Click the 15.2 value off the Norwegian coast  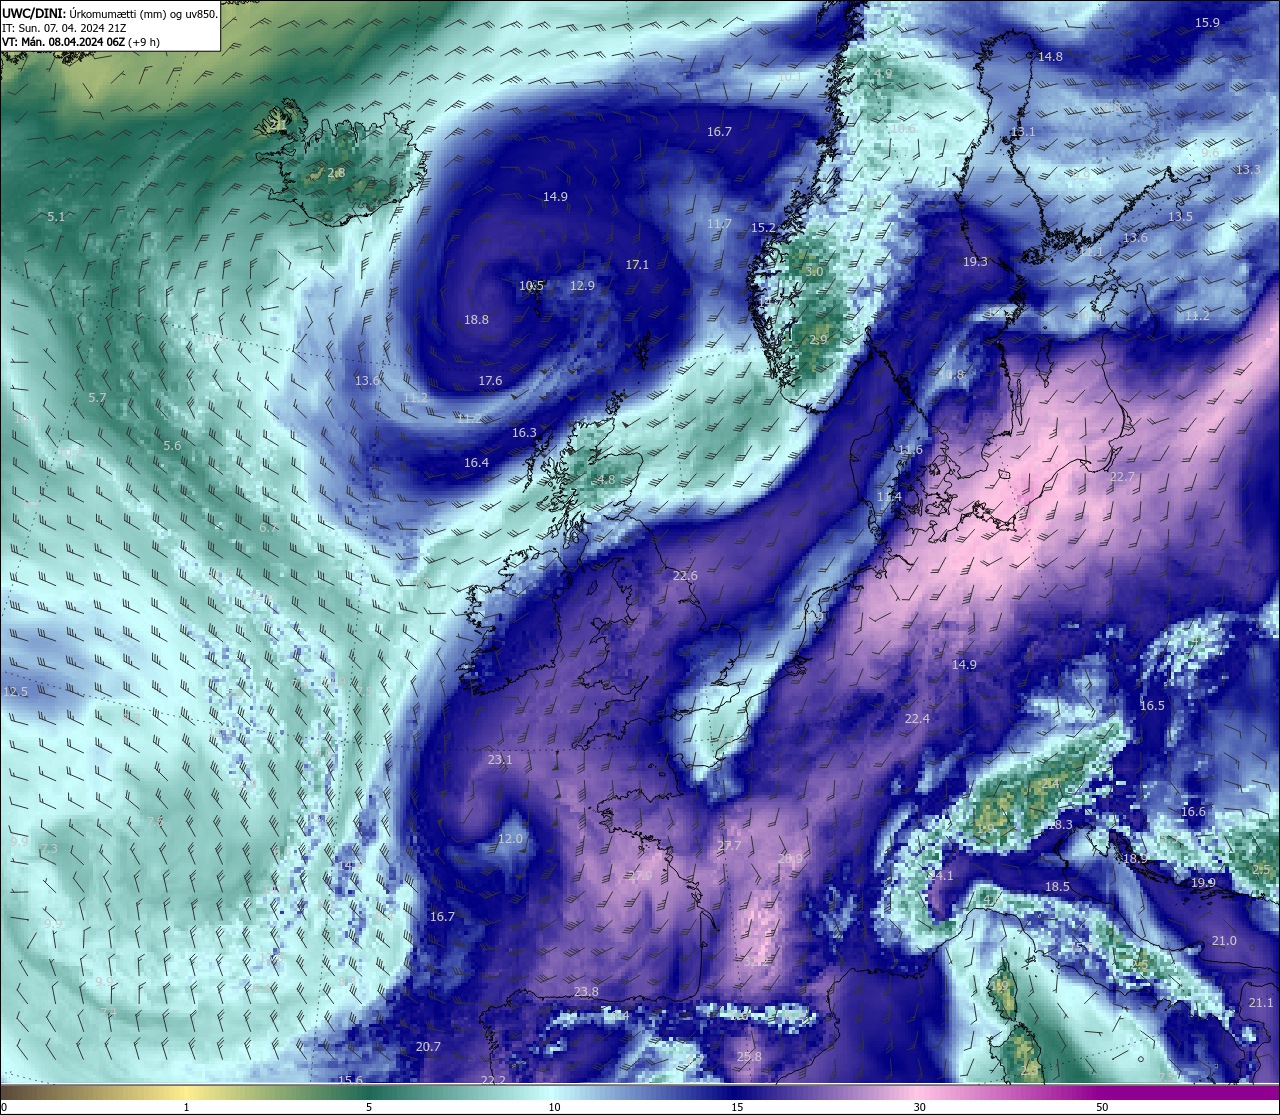[x=763, y=228]
